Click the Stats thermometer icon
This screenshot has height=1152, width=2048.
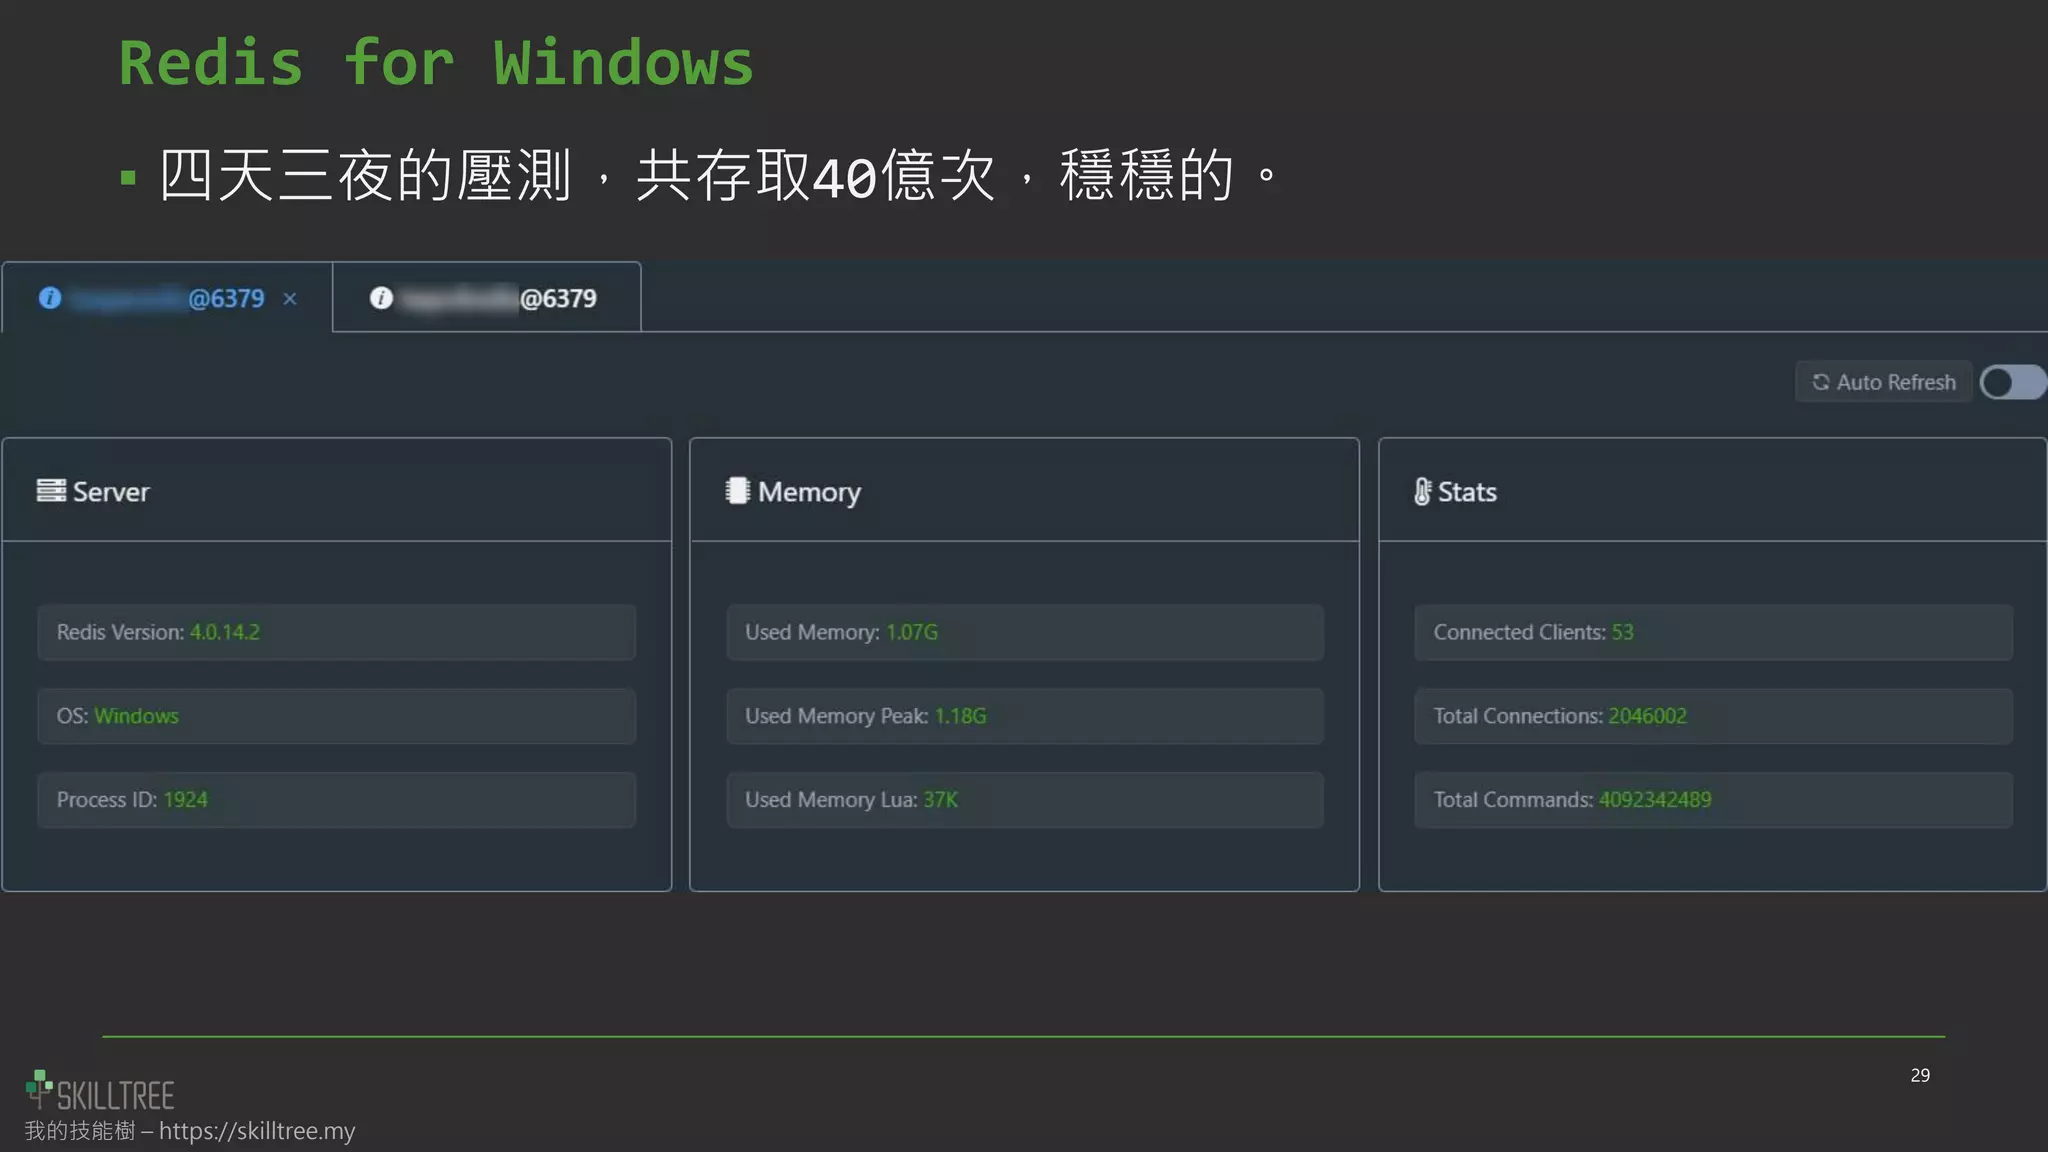(x=1422, y=491)
